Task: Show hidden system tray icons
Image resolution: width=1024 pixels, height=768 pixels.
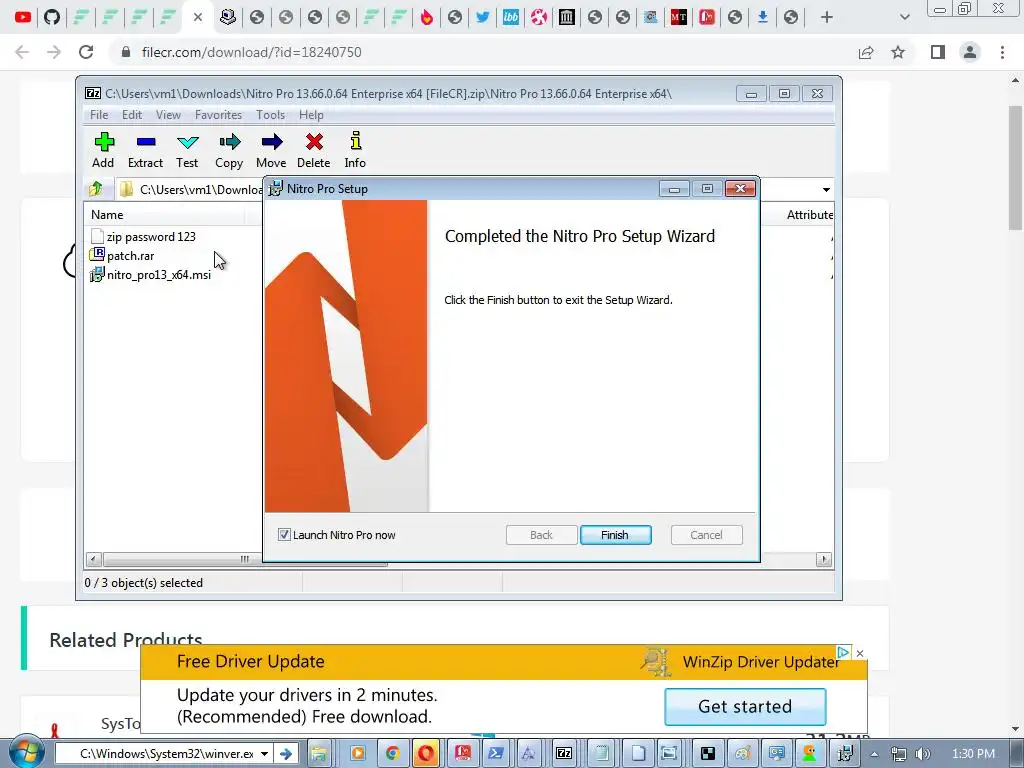Action: (874, 754)
